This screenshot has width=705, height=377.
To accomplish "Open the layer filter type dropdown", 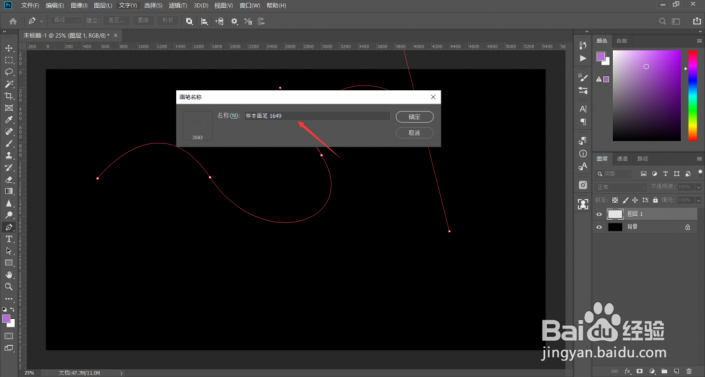I will pyautogui.click(x=613, y=174).
